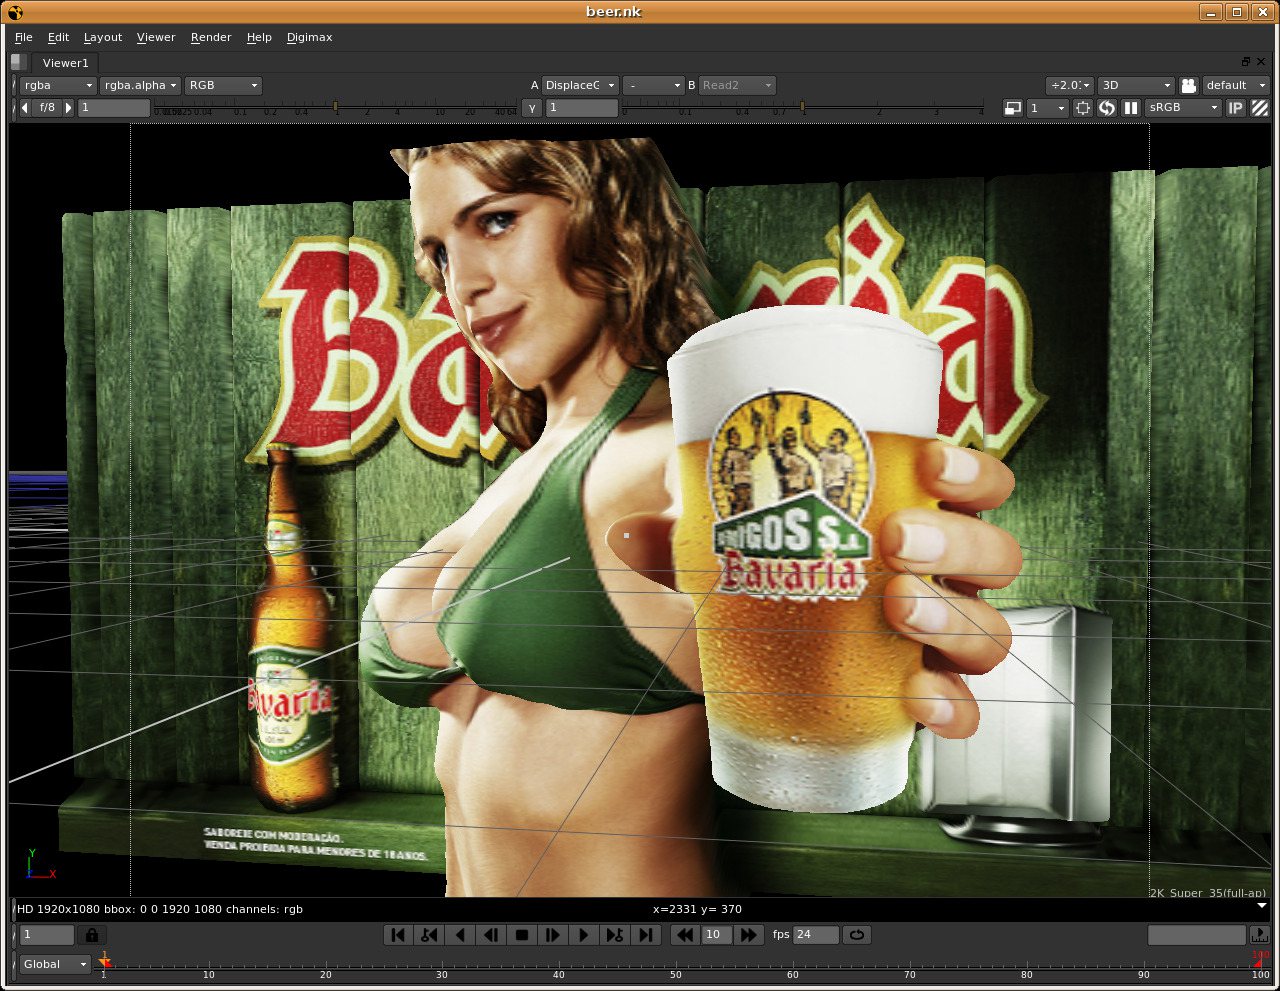Jump to the next keyframe
This screenshot has width=1280, height=991.
click(615, 935)
